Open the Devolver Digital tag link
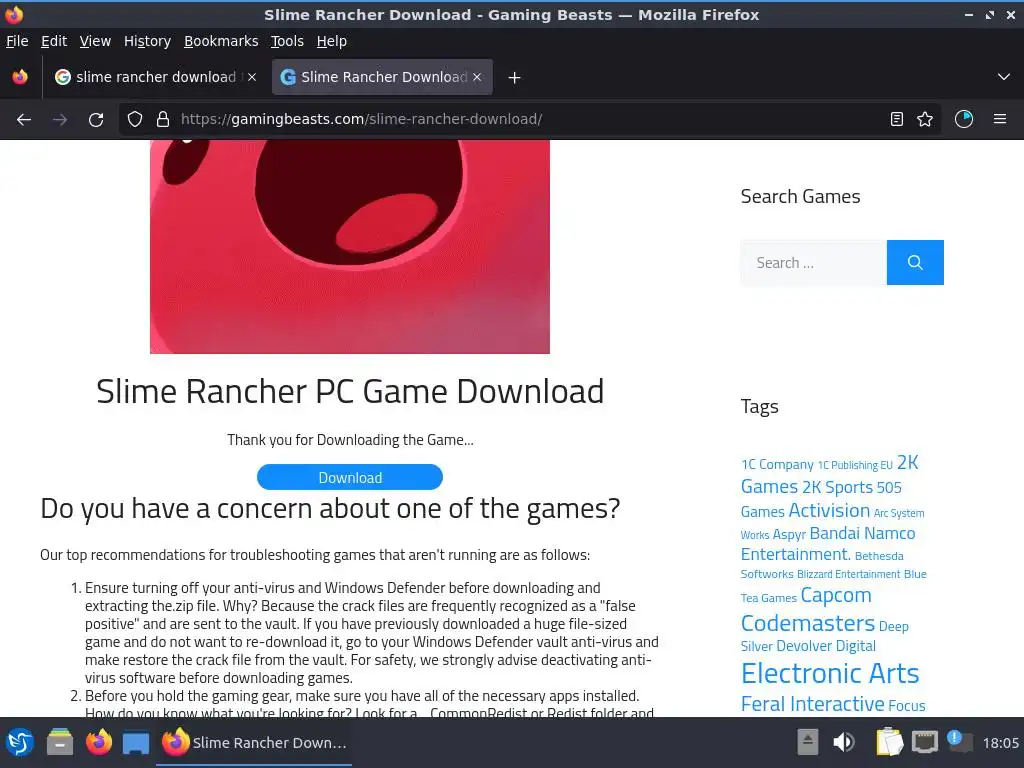Screen dimensions: 1024x768 [x=826, y=646]
